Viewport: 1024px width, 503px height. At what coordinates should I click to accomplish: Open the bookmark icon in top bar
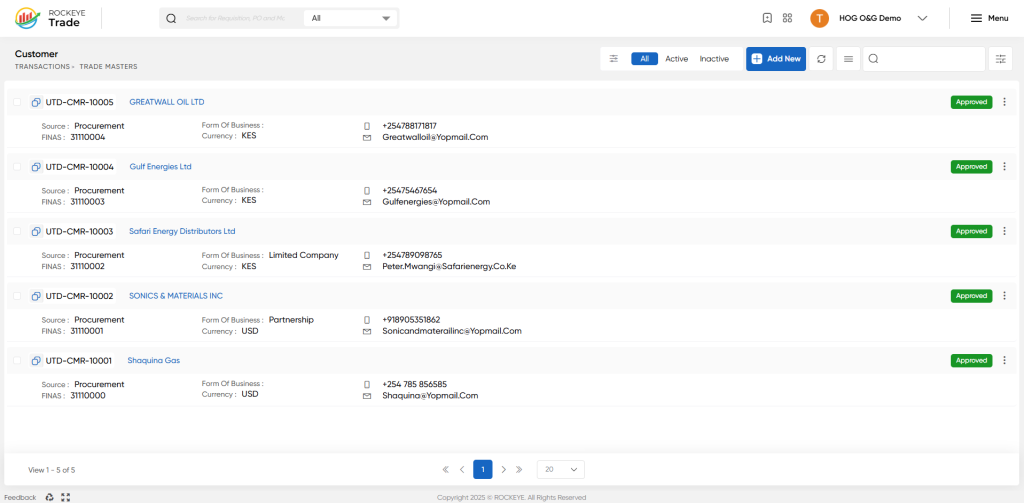pos(767,18)
